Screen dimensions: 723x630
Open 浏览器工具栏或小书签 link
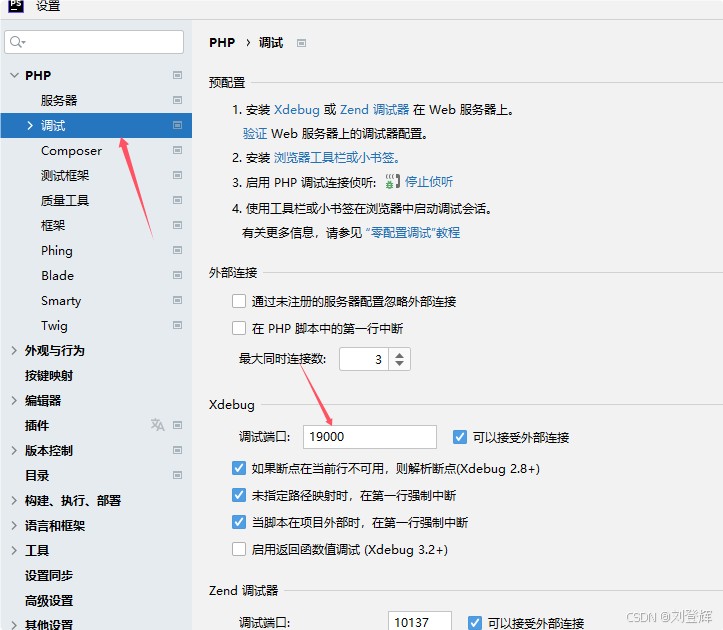tap(336, 158)
